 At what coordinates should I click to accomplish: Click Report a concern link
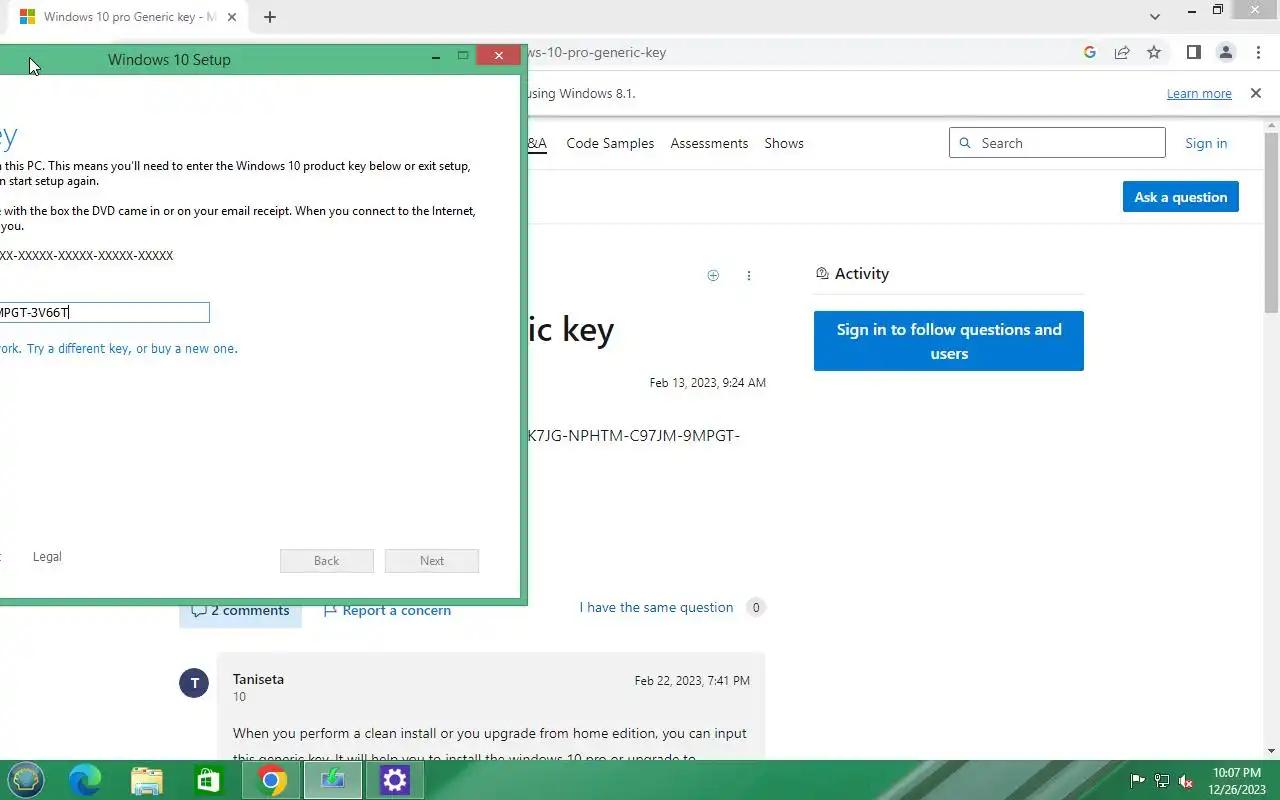(387, 610)
